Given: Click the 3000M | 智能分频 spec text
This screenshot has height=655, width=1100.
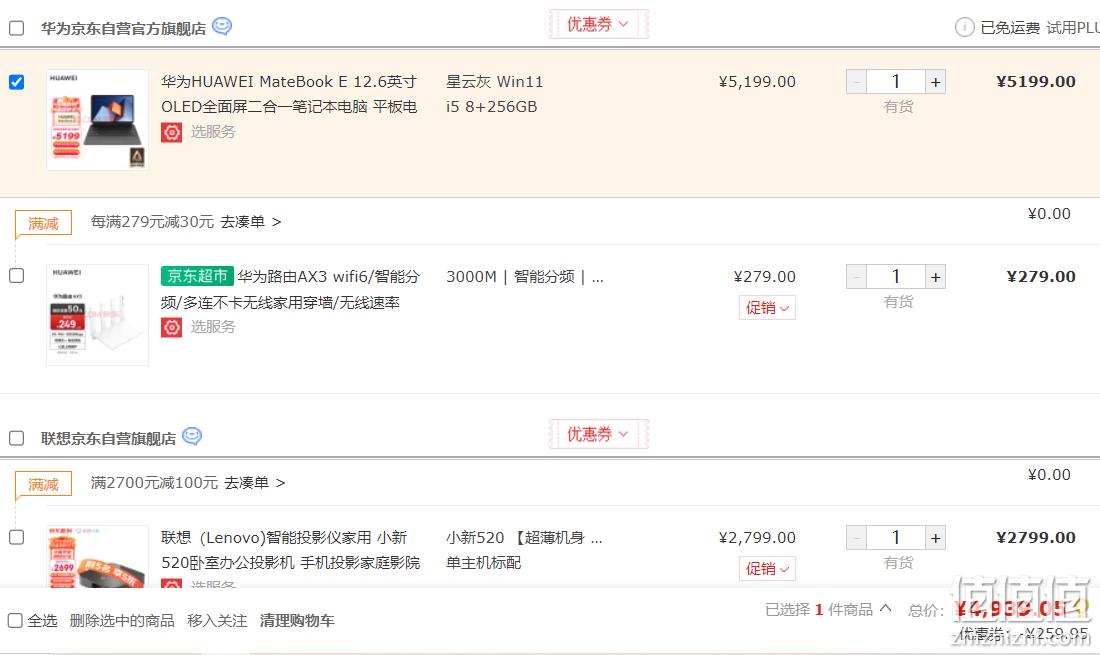Looking at the screenshot, I should [525, 276].
